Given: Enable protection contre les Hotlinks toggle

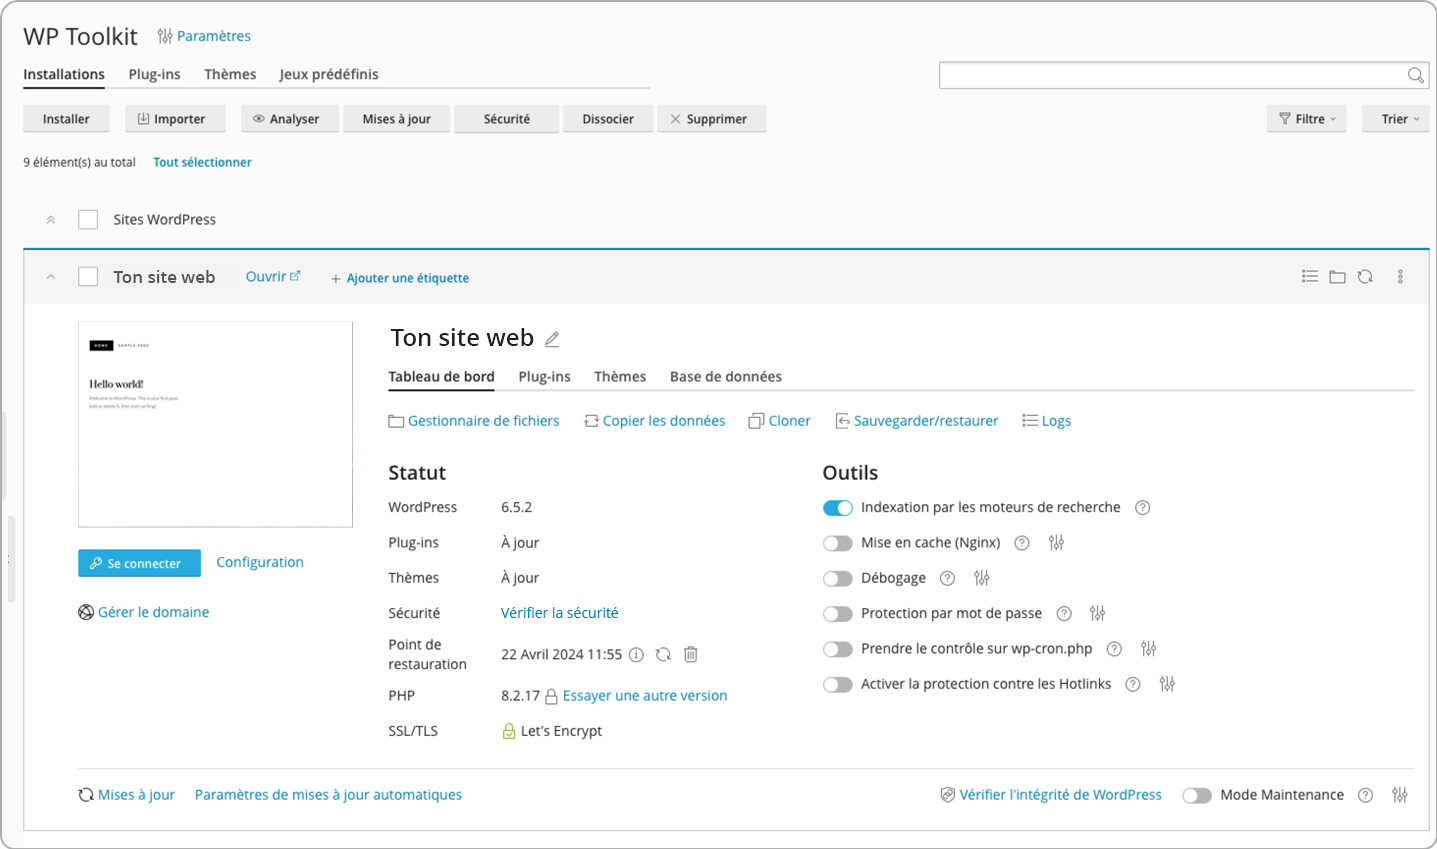Looking at the screenshot, I should (838, 684).
